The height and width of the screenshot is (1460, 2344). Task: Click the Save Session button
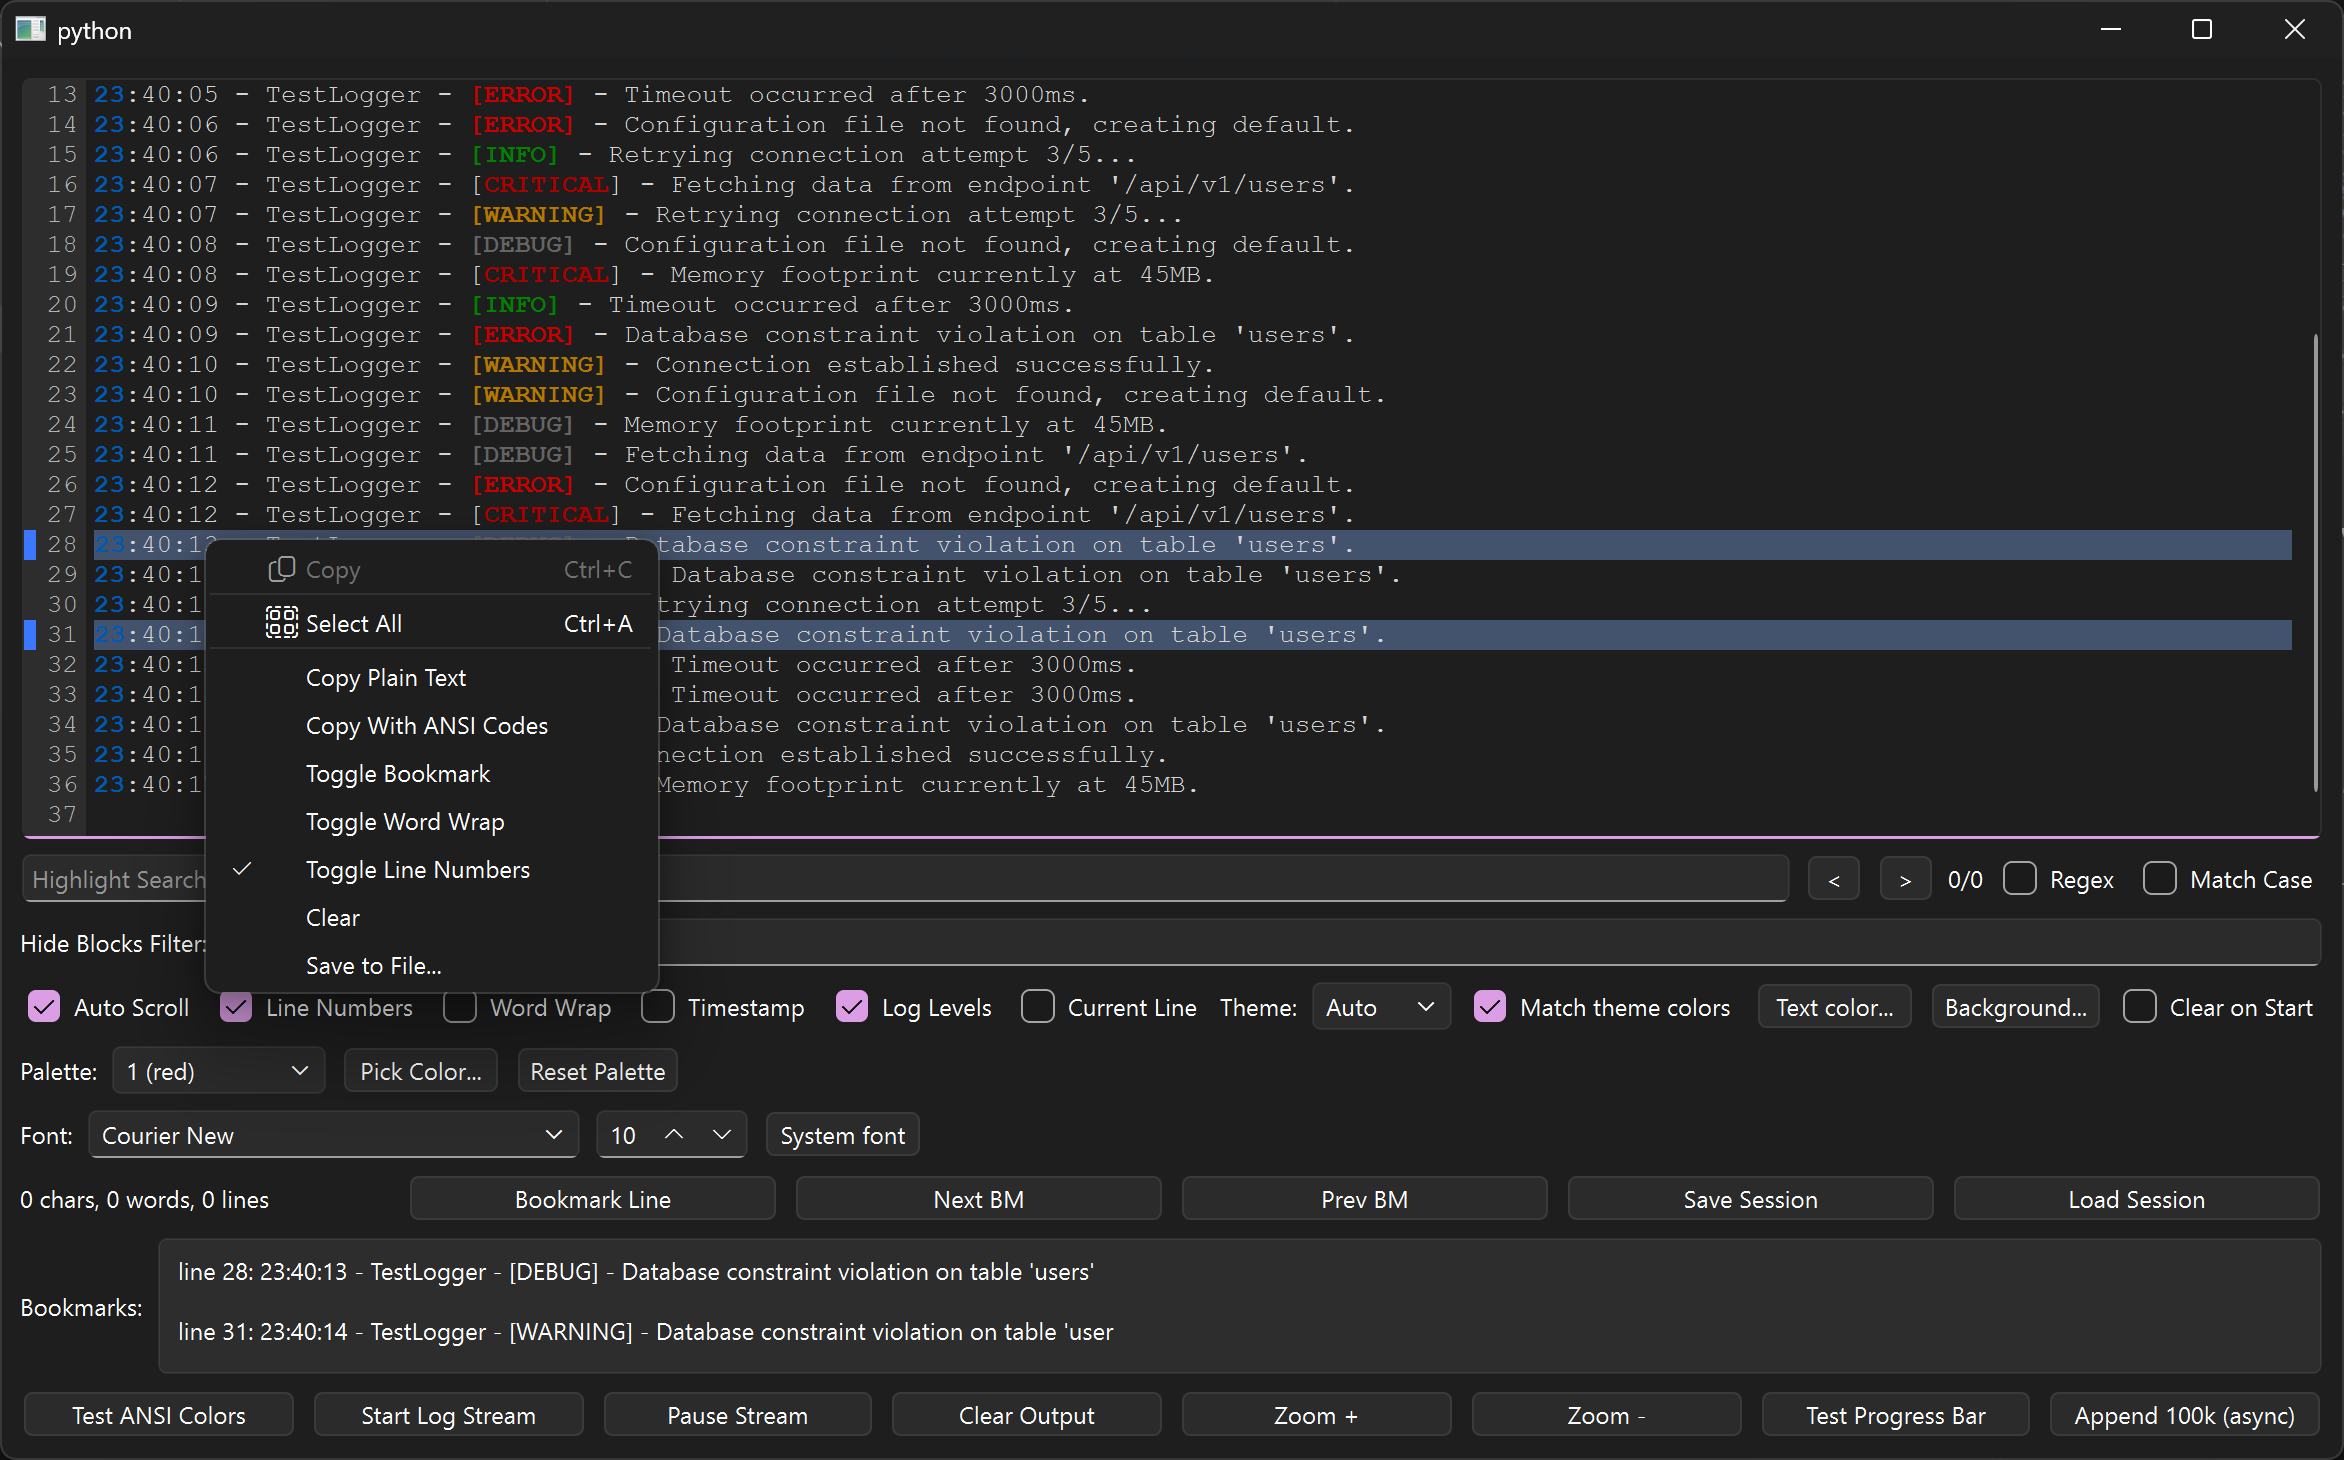[1751, 1199]
